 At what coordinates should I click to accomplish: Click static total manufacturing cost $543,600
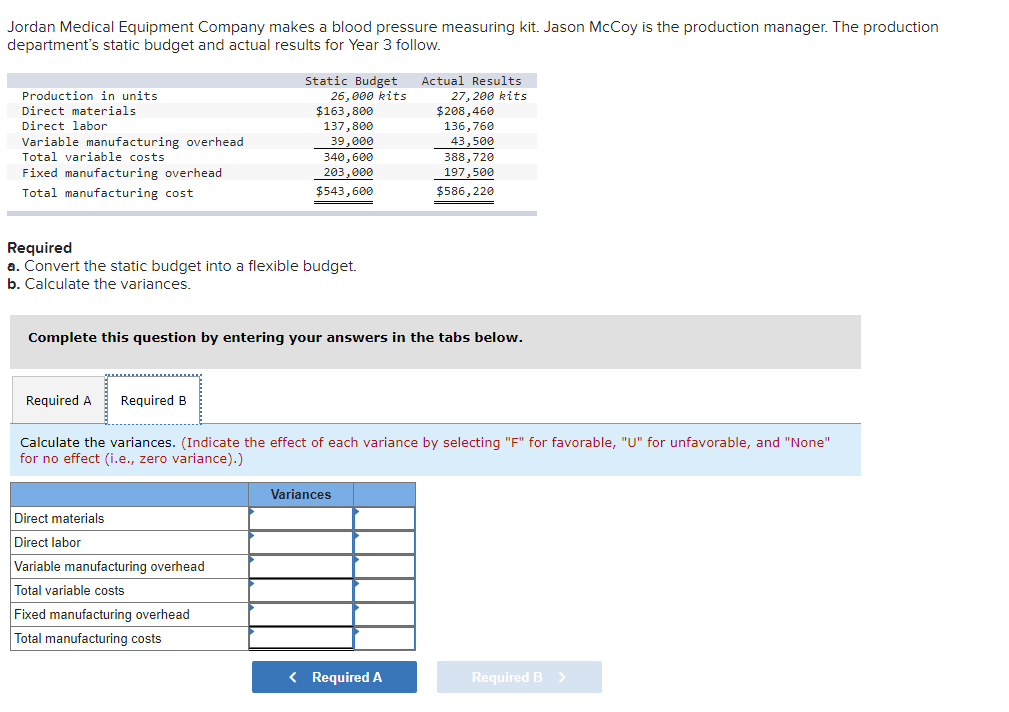344,191
